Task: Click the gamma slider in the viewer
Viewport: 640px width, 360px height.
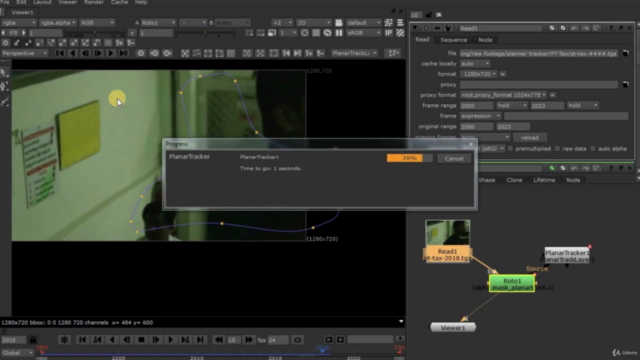Action: click(x=206, y=33)
